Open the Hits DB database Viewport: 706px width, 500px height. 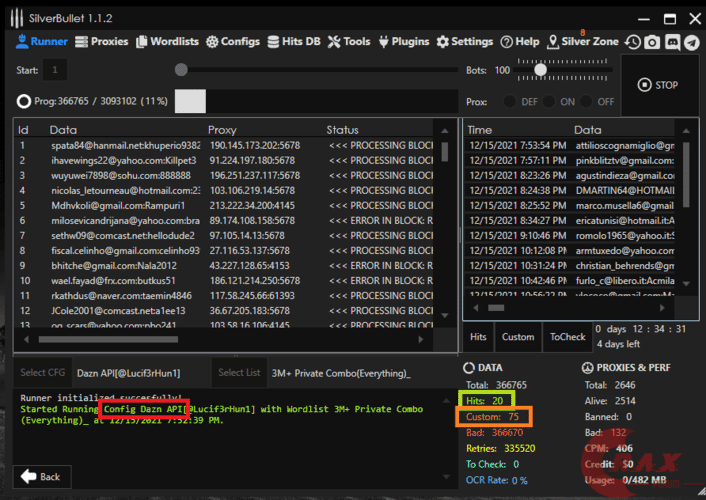[294, 42]
